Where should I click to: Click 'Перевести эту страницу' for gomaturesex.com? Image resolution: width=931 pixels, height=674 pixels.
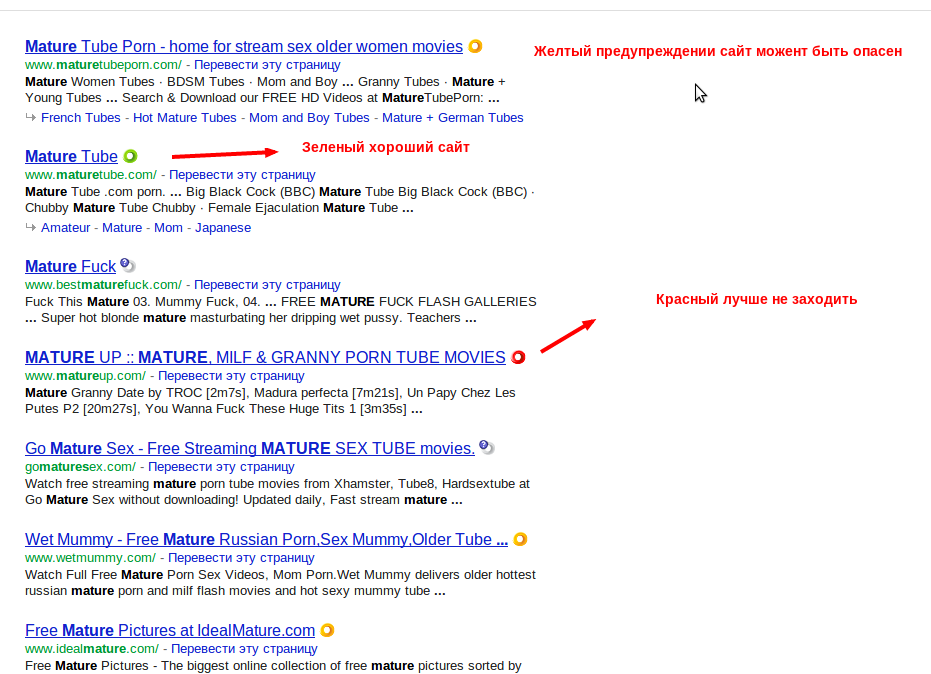click(x=221, y=467)
